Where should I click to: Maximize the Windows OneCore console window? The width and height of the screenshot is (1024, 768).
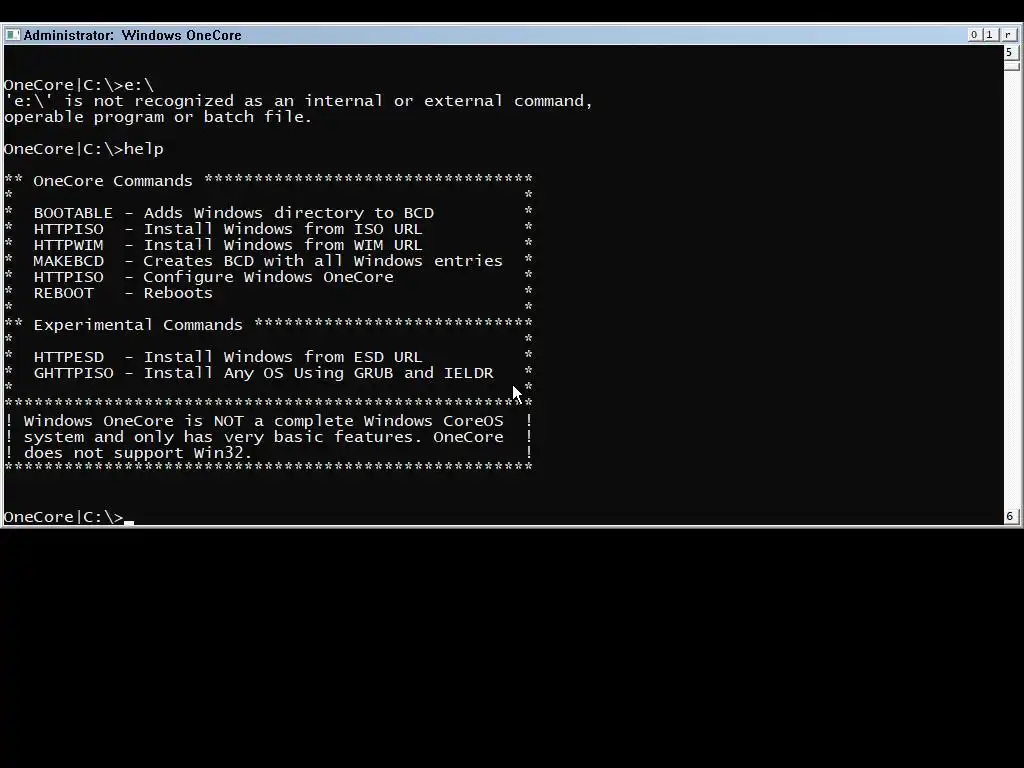[990, 35]
